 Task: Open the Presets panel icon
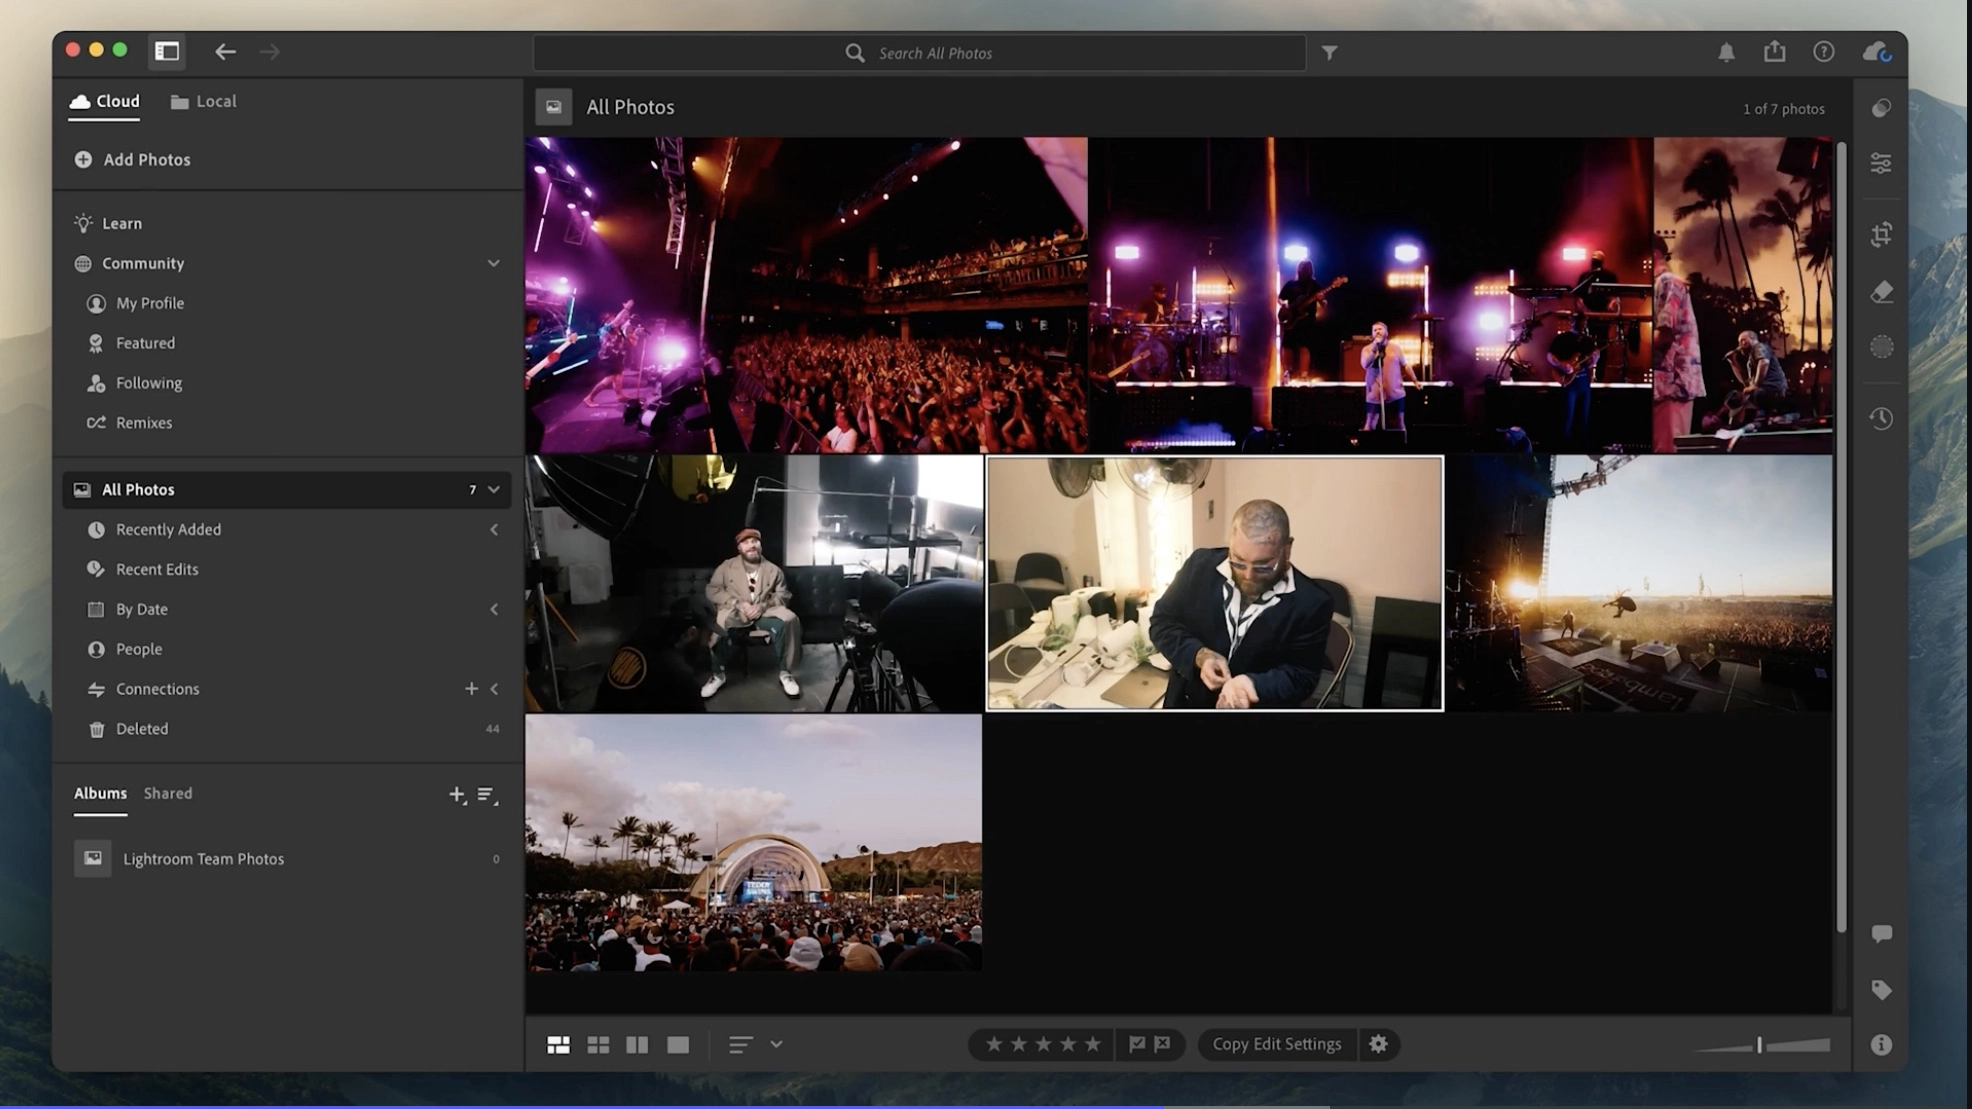(1881, 108)
